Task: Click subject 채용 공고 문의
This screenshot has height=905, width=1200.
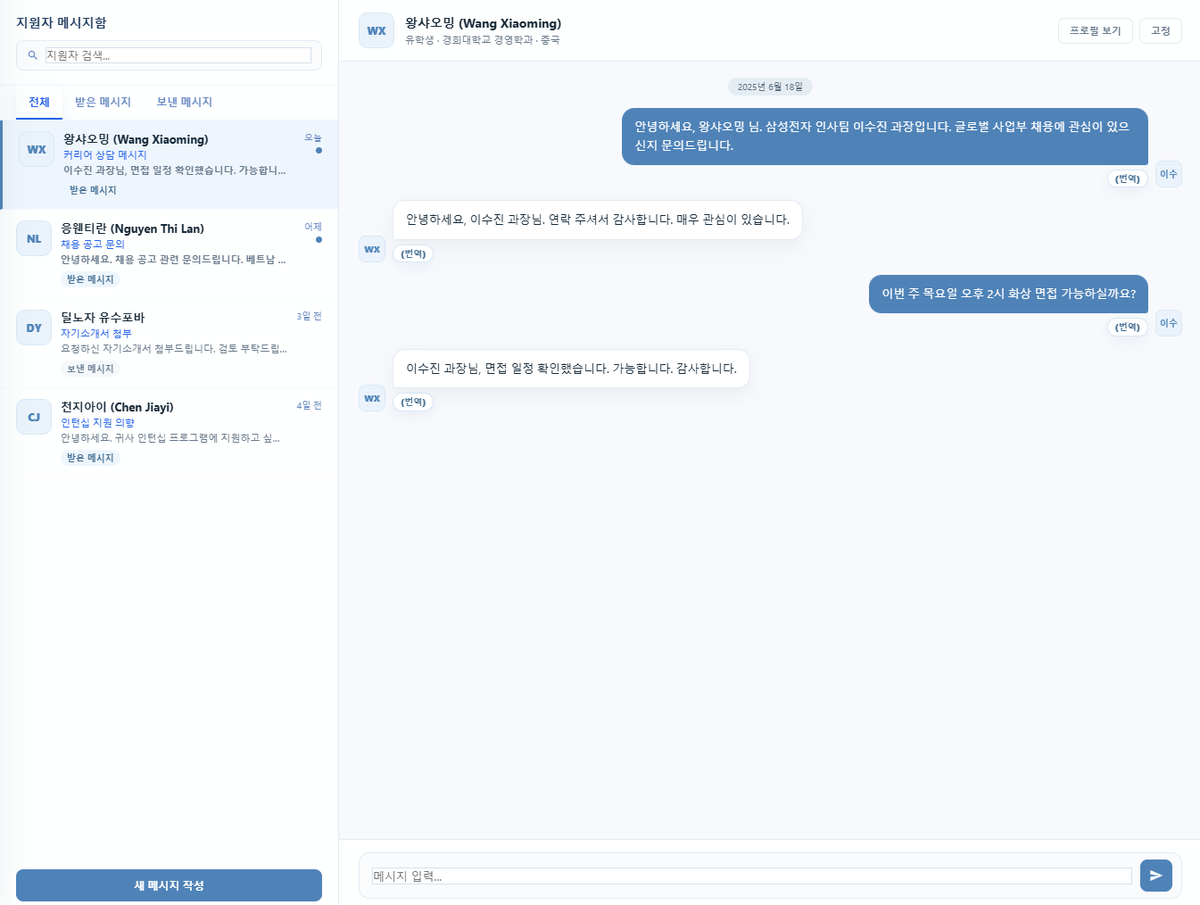Action: click(x=93, y=244)
